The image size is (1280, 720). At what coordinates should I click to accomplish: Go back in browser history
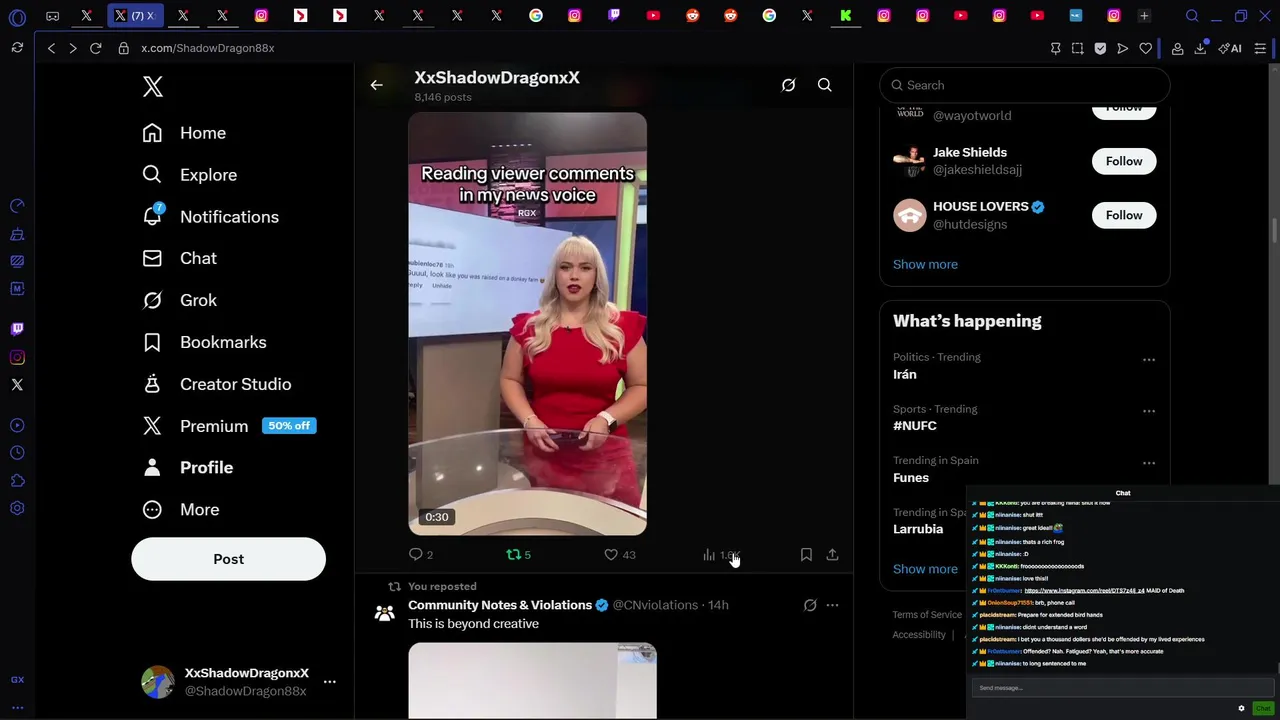tap(51, 48)
